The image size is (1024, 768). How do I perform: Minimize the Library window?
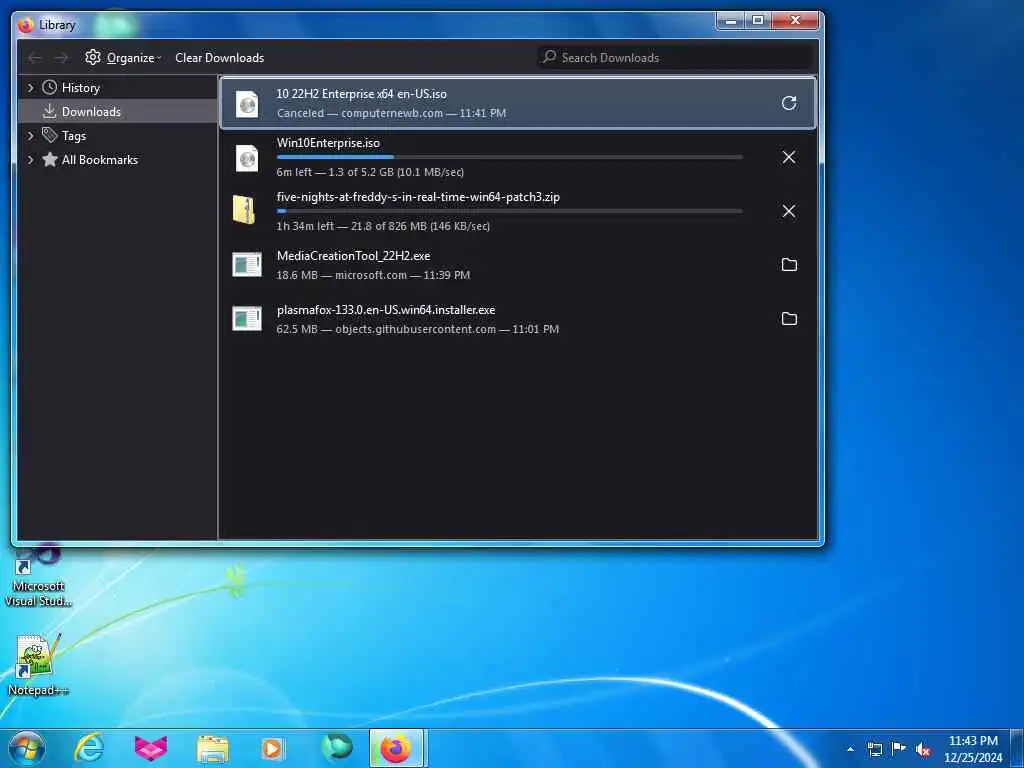(x=731, y=21)
